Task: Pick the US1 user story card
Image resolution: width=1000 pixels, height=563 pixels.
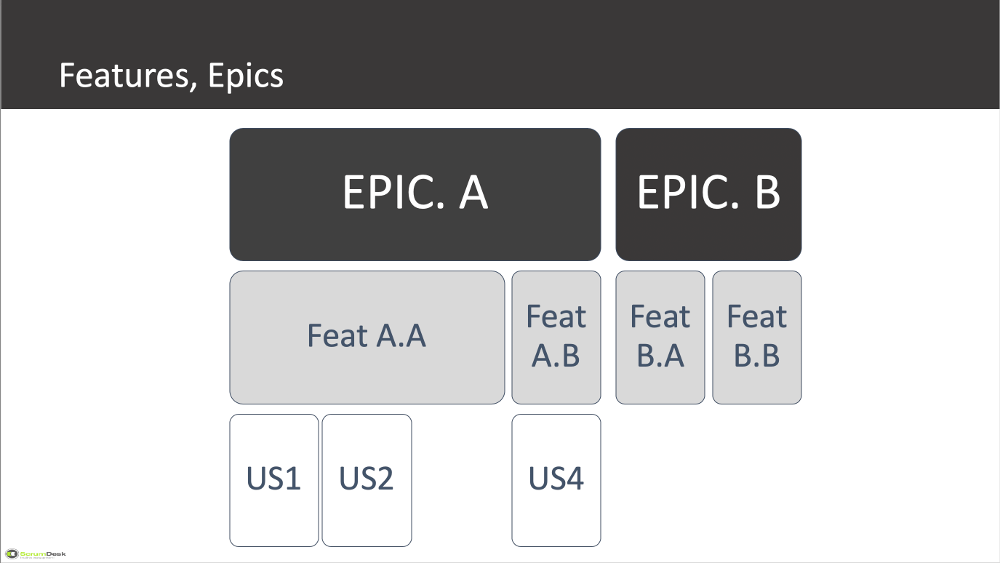Action: pyautogui.click(x=274, y=480)
